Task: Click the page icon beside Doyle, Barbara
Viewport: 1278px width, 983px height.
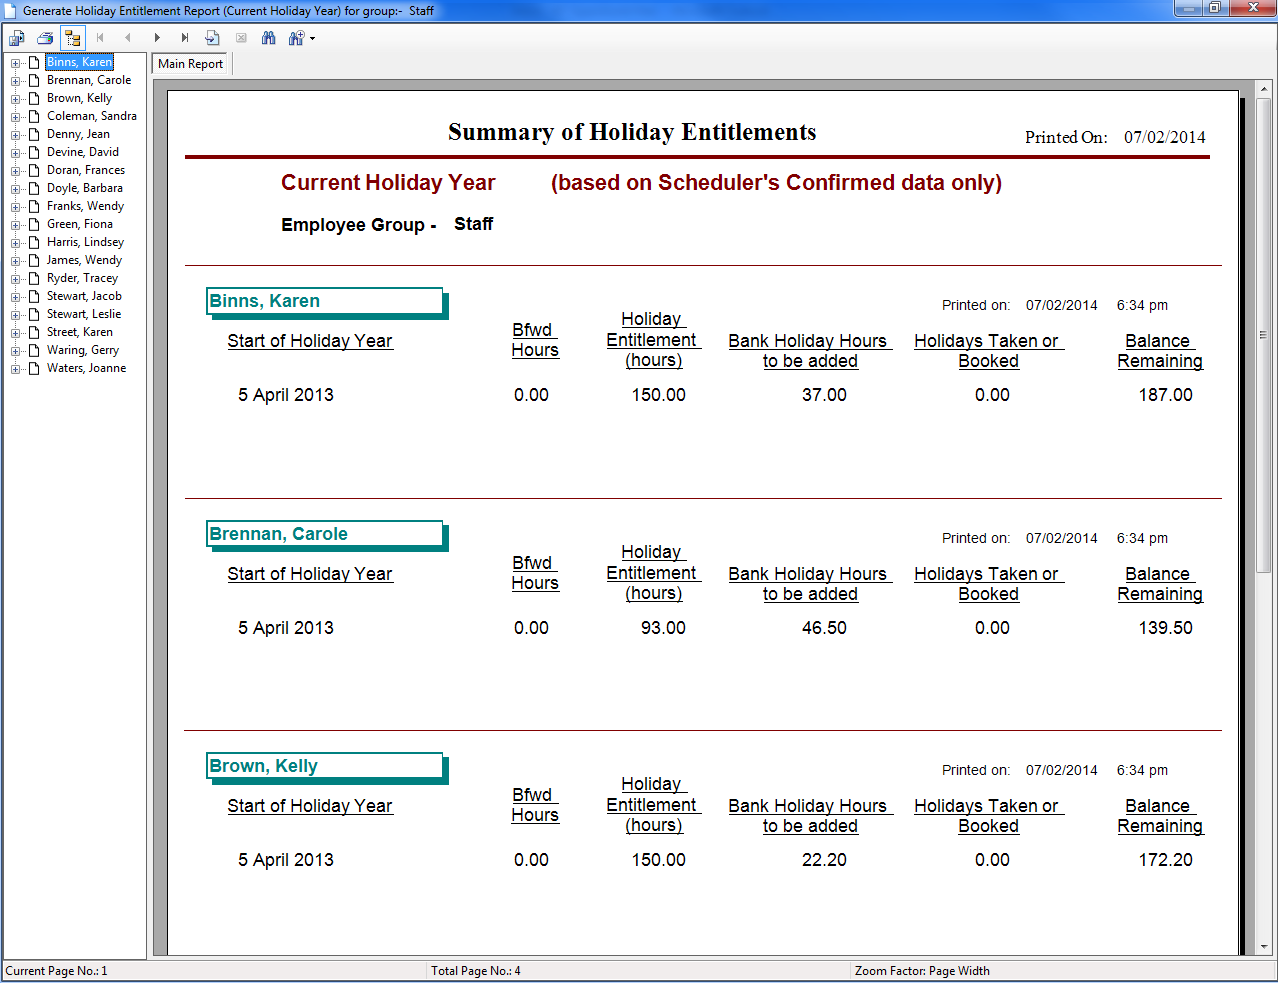Action: coord(34,188)
